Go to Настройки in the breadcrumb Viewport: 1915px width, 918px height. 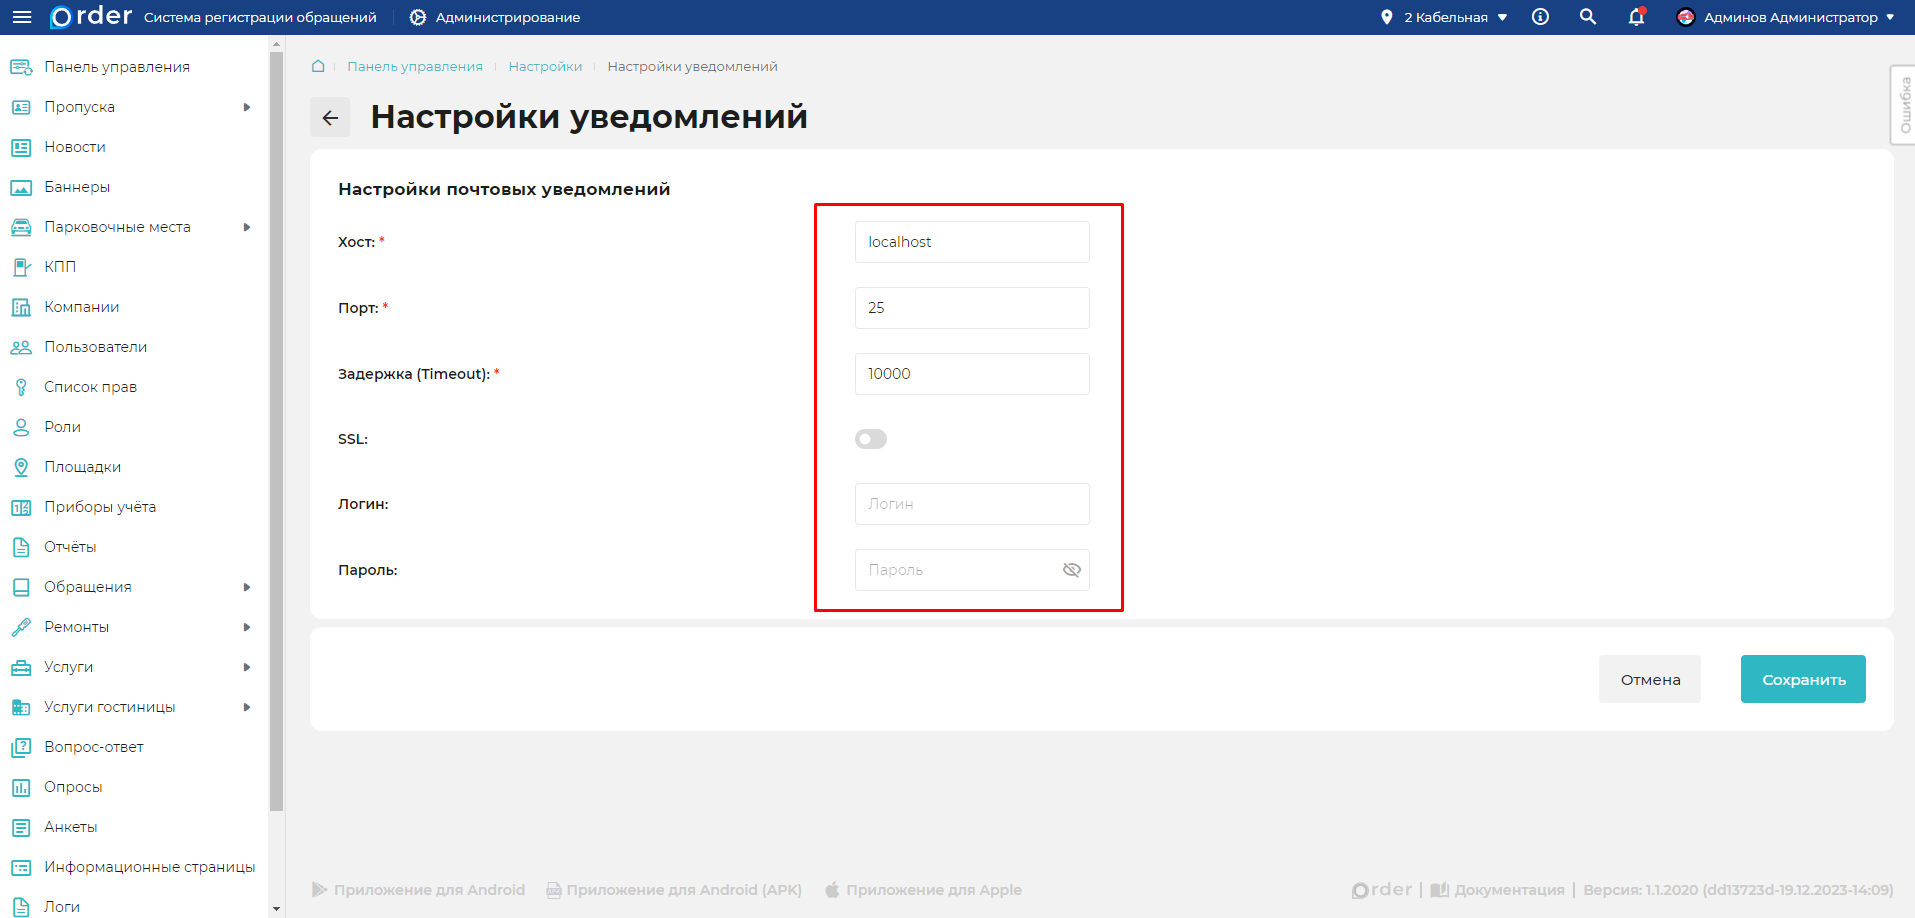point(545,66)
